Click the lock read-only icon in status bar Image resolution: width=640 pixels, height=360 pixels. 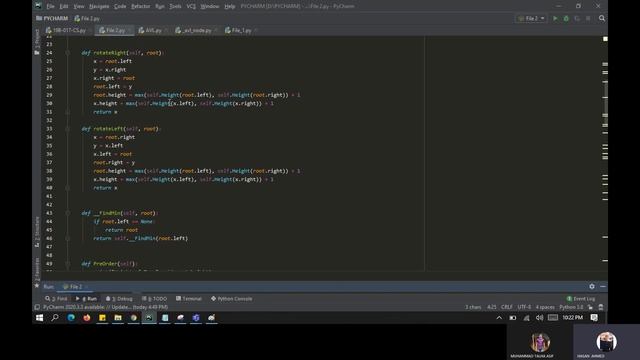click(x=590, y=307)
